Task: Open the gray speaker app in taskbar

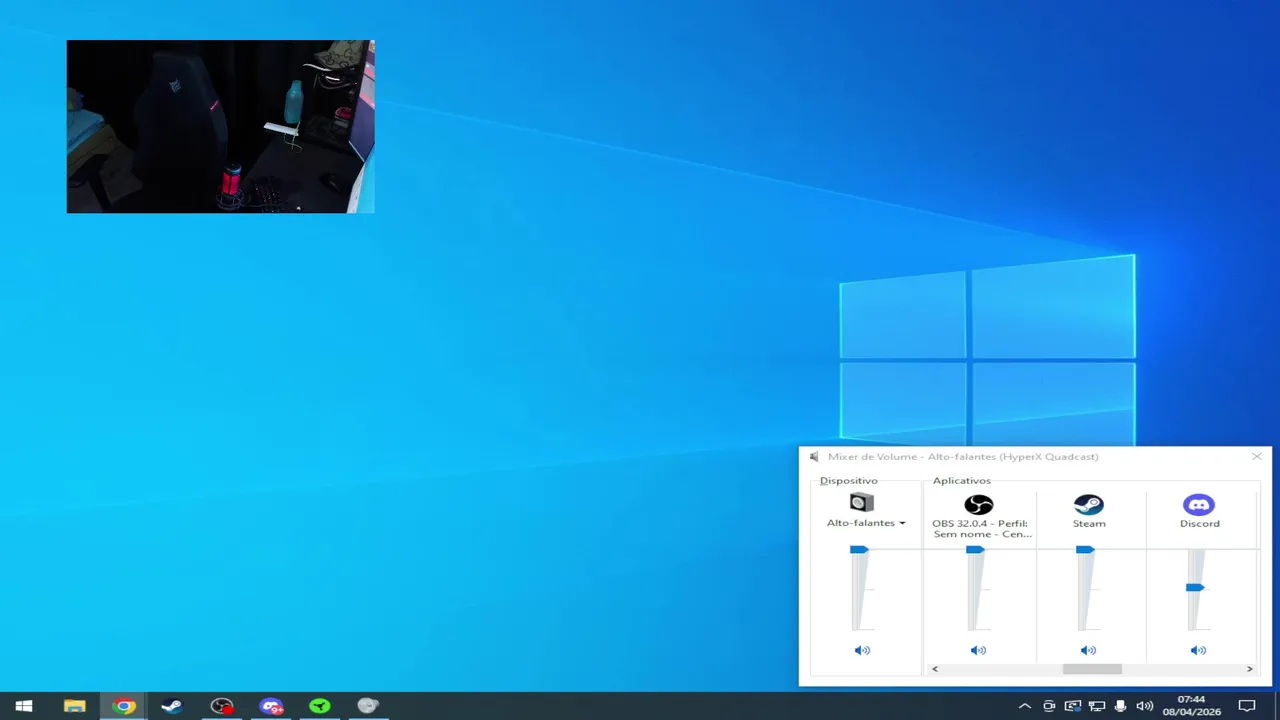Action: point(368,706)
